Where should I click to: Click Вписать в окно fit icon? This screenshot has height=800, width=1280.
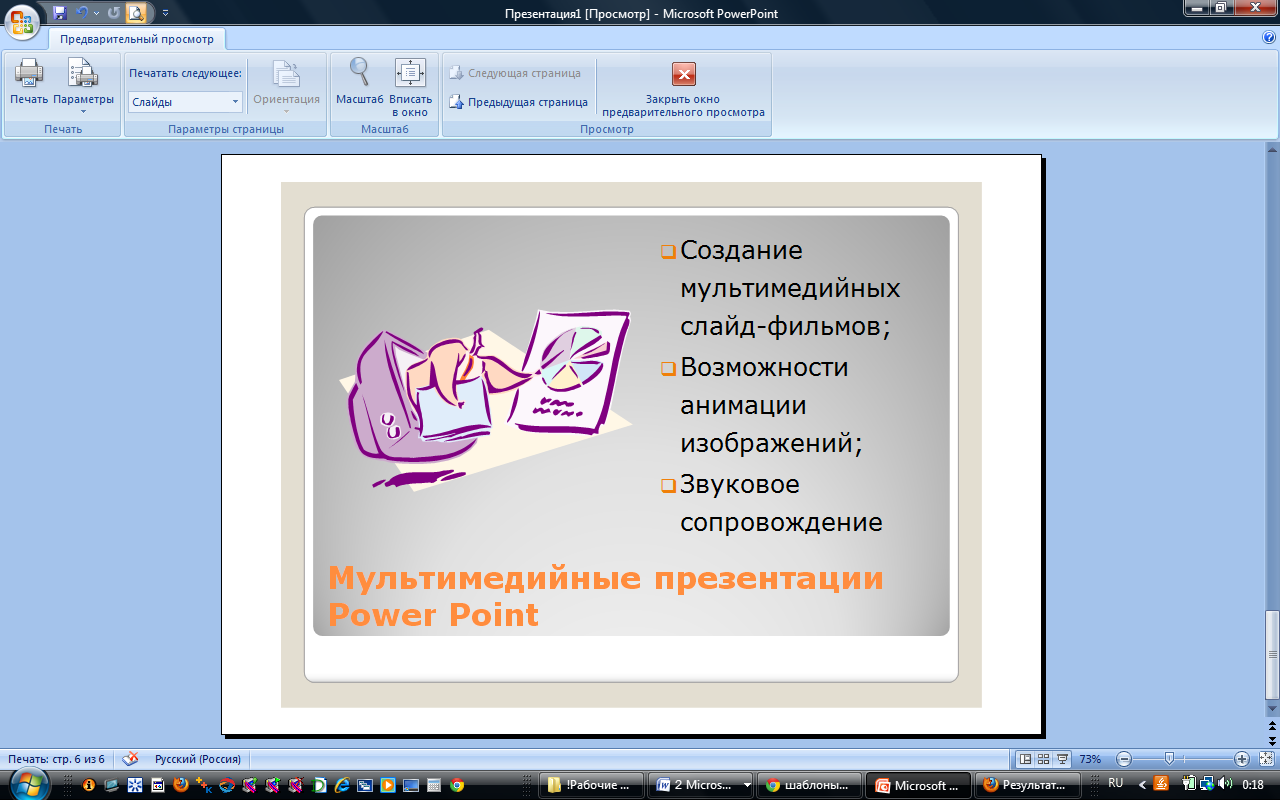(410, 73)
